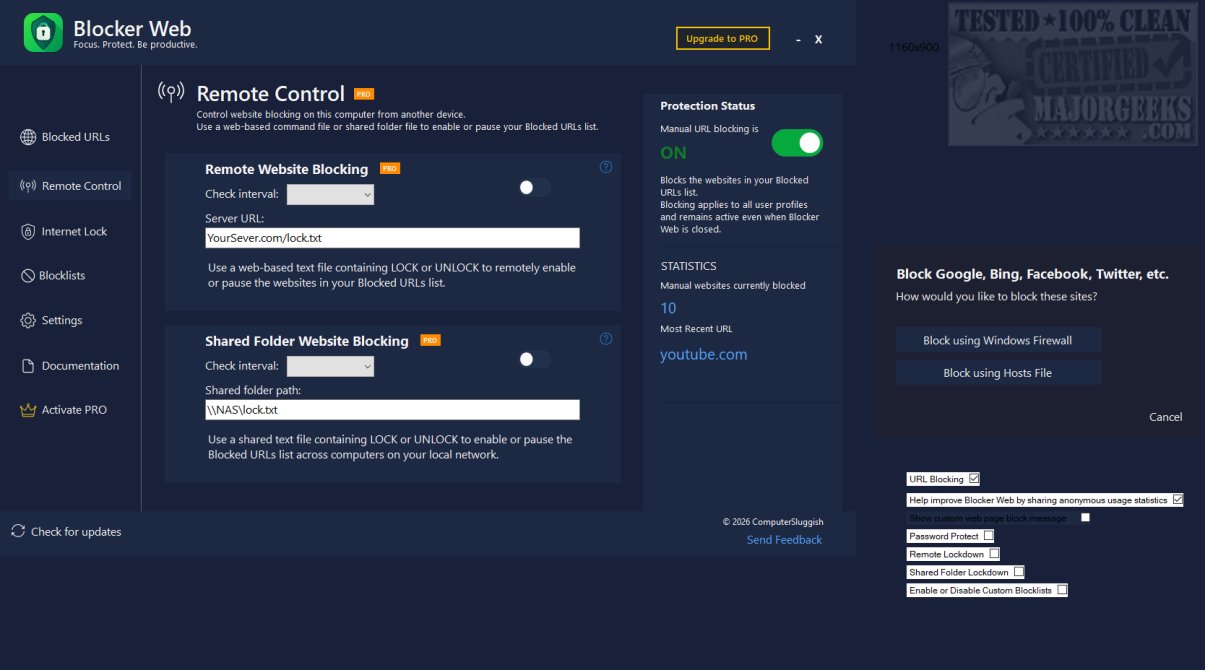
Task: Click Check for updates
Action: click(x=66, y=531)
